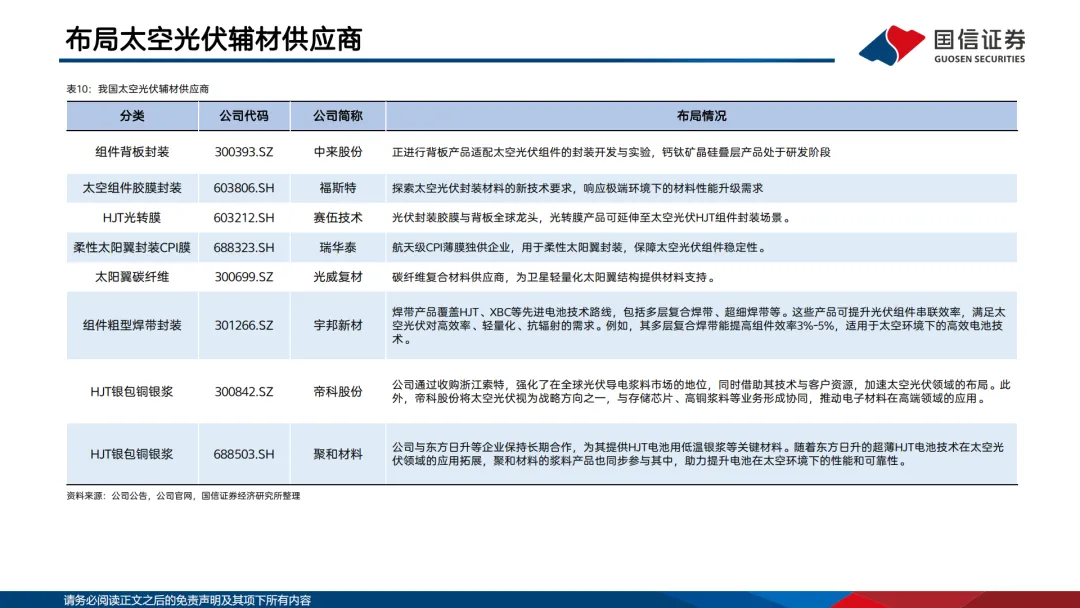Click the GUOSEN SECURITIES English wordmark
Screen dimensions: 1080x608
pos(979,59)
